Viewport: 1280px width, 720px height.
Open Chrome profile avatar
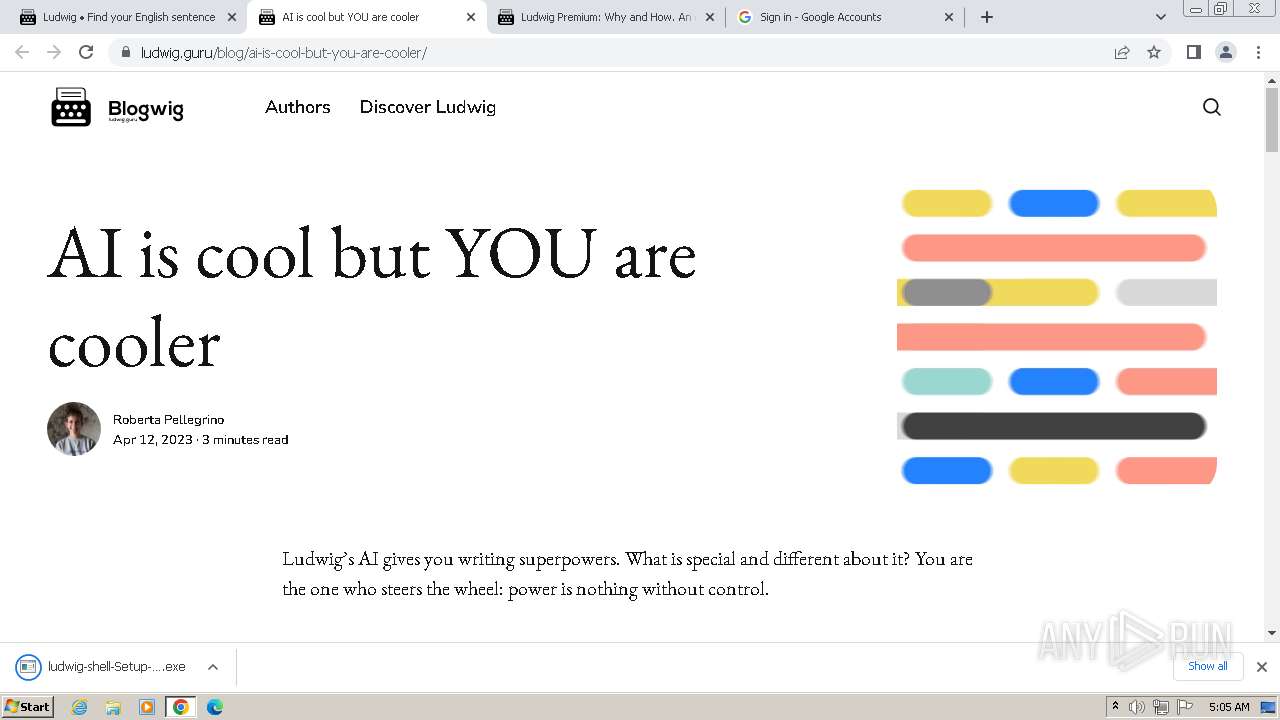(1226, 52)
